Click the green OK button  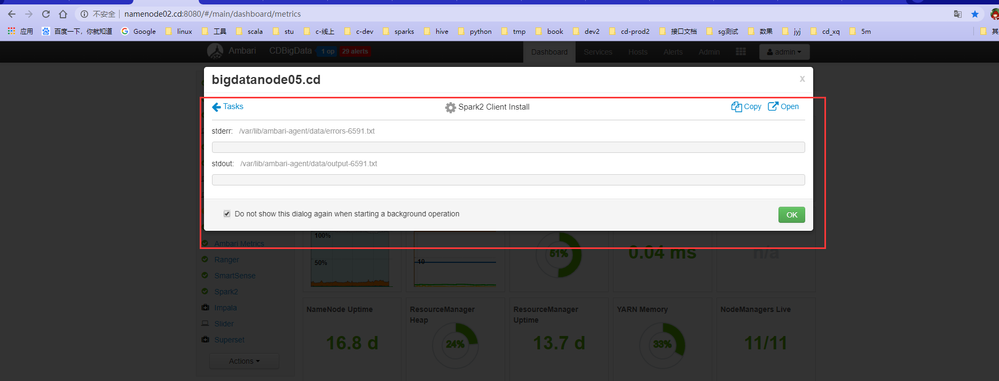791,215
